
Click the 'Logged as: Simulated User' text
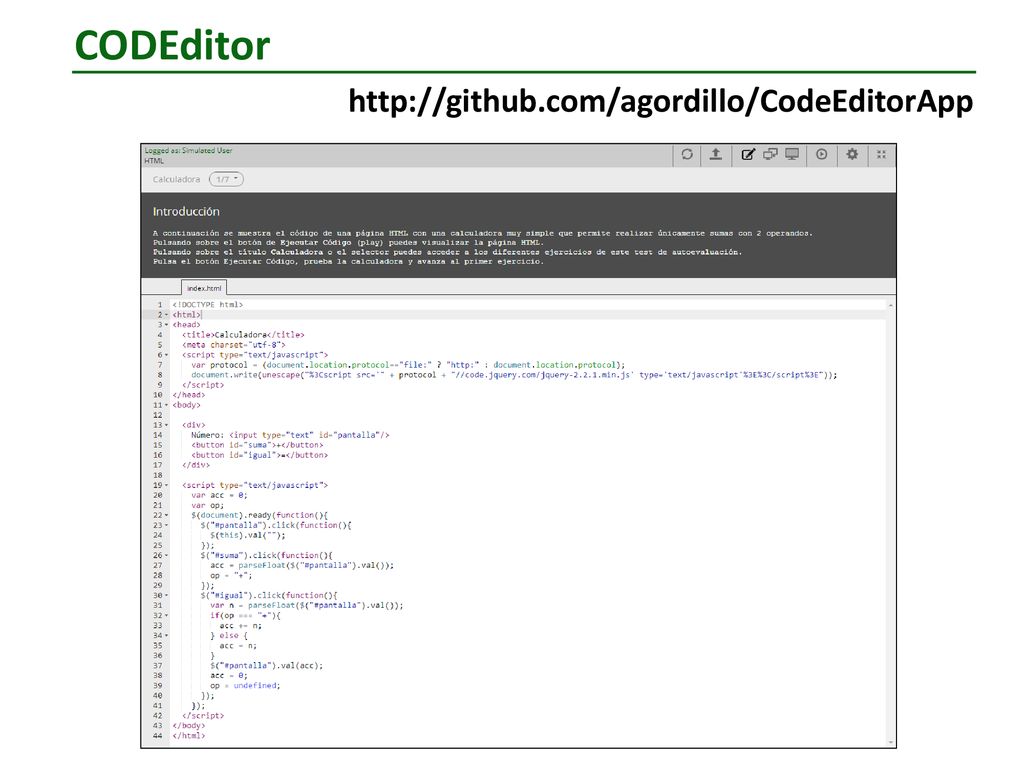189,150
